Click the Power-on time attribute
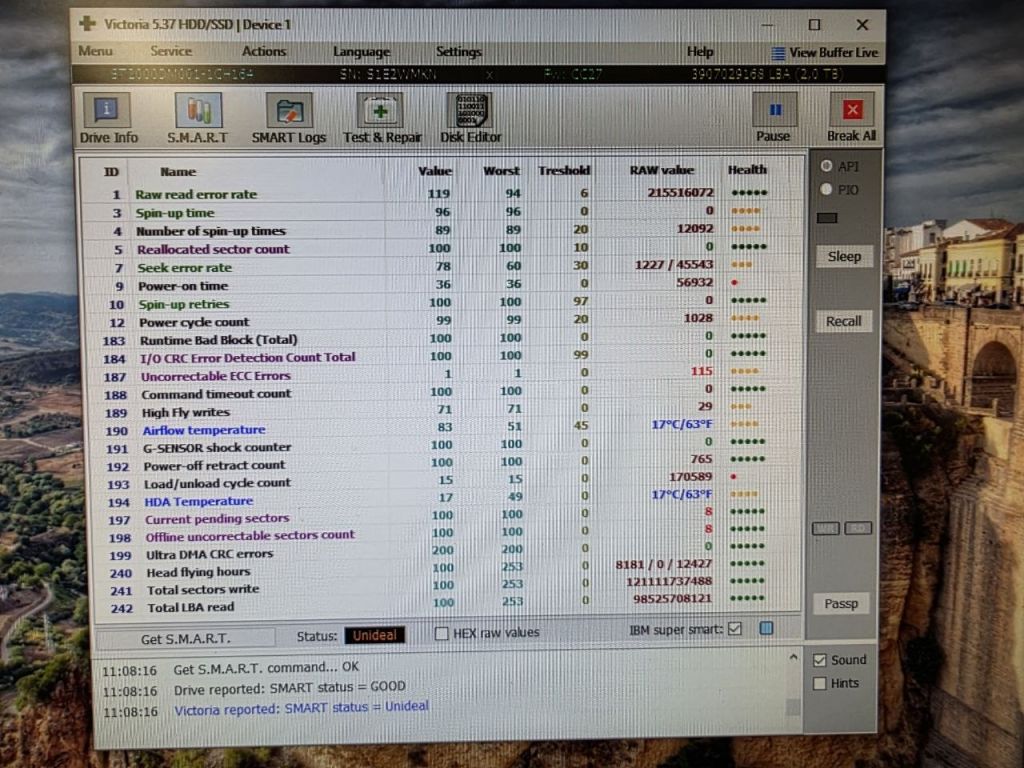 183,286
